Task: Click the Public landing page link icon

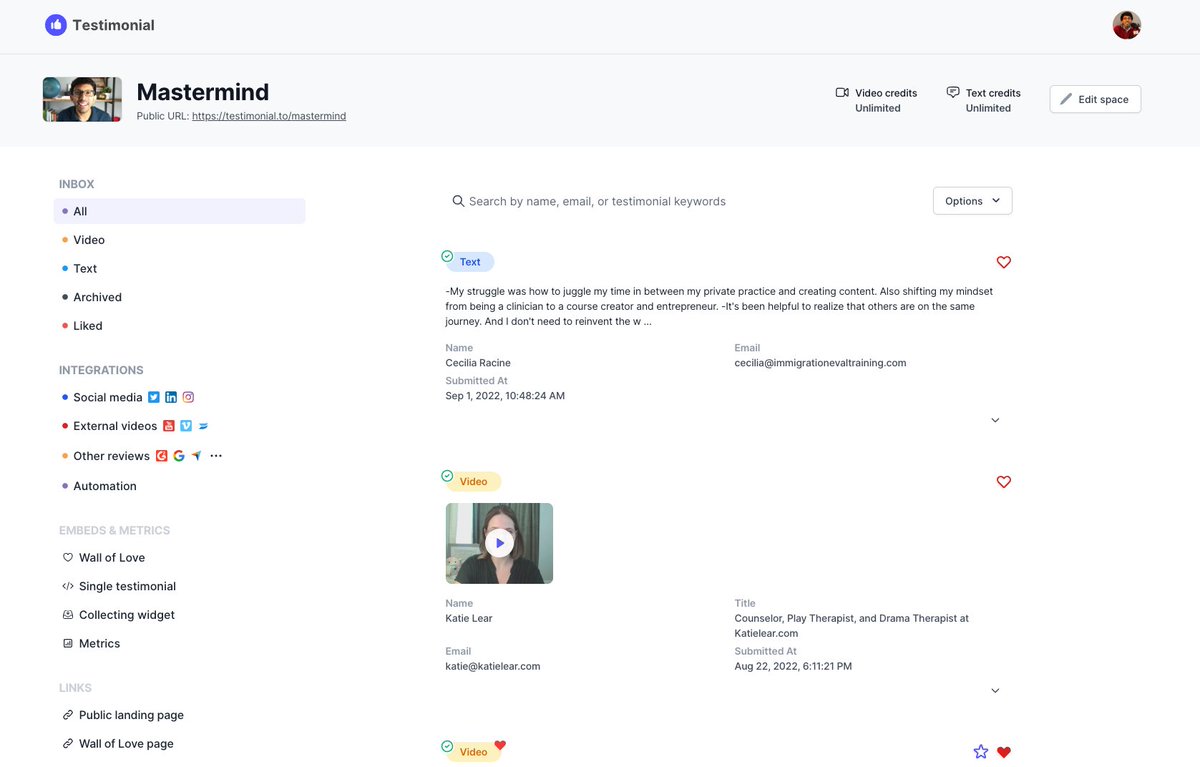Action: pyautogui.click(x=68, y=715)
